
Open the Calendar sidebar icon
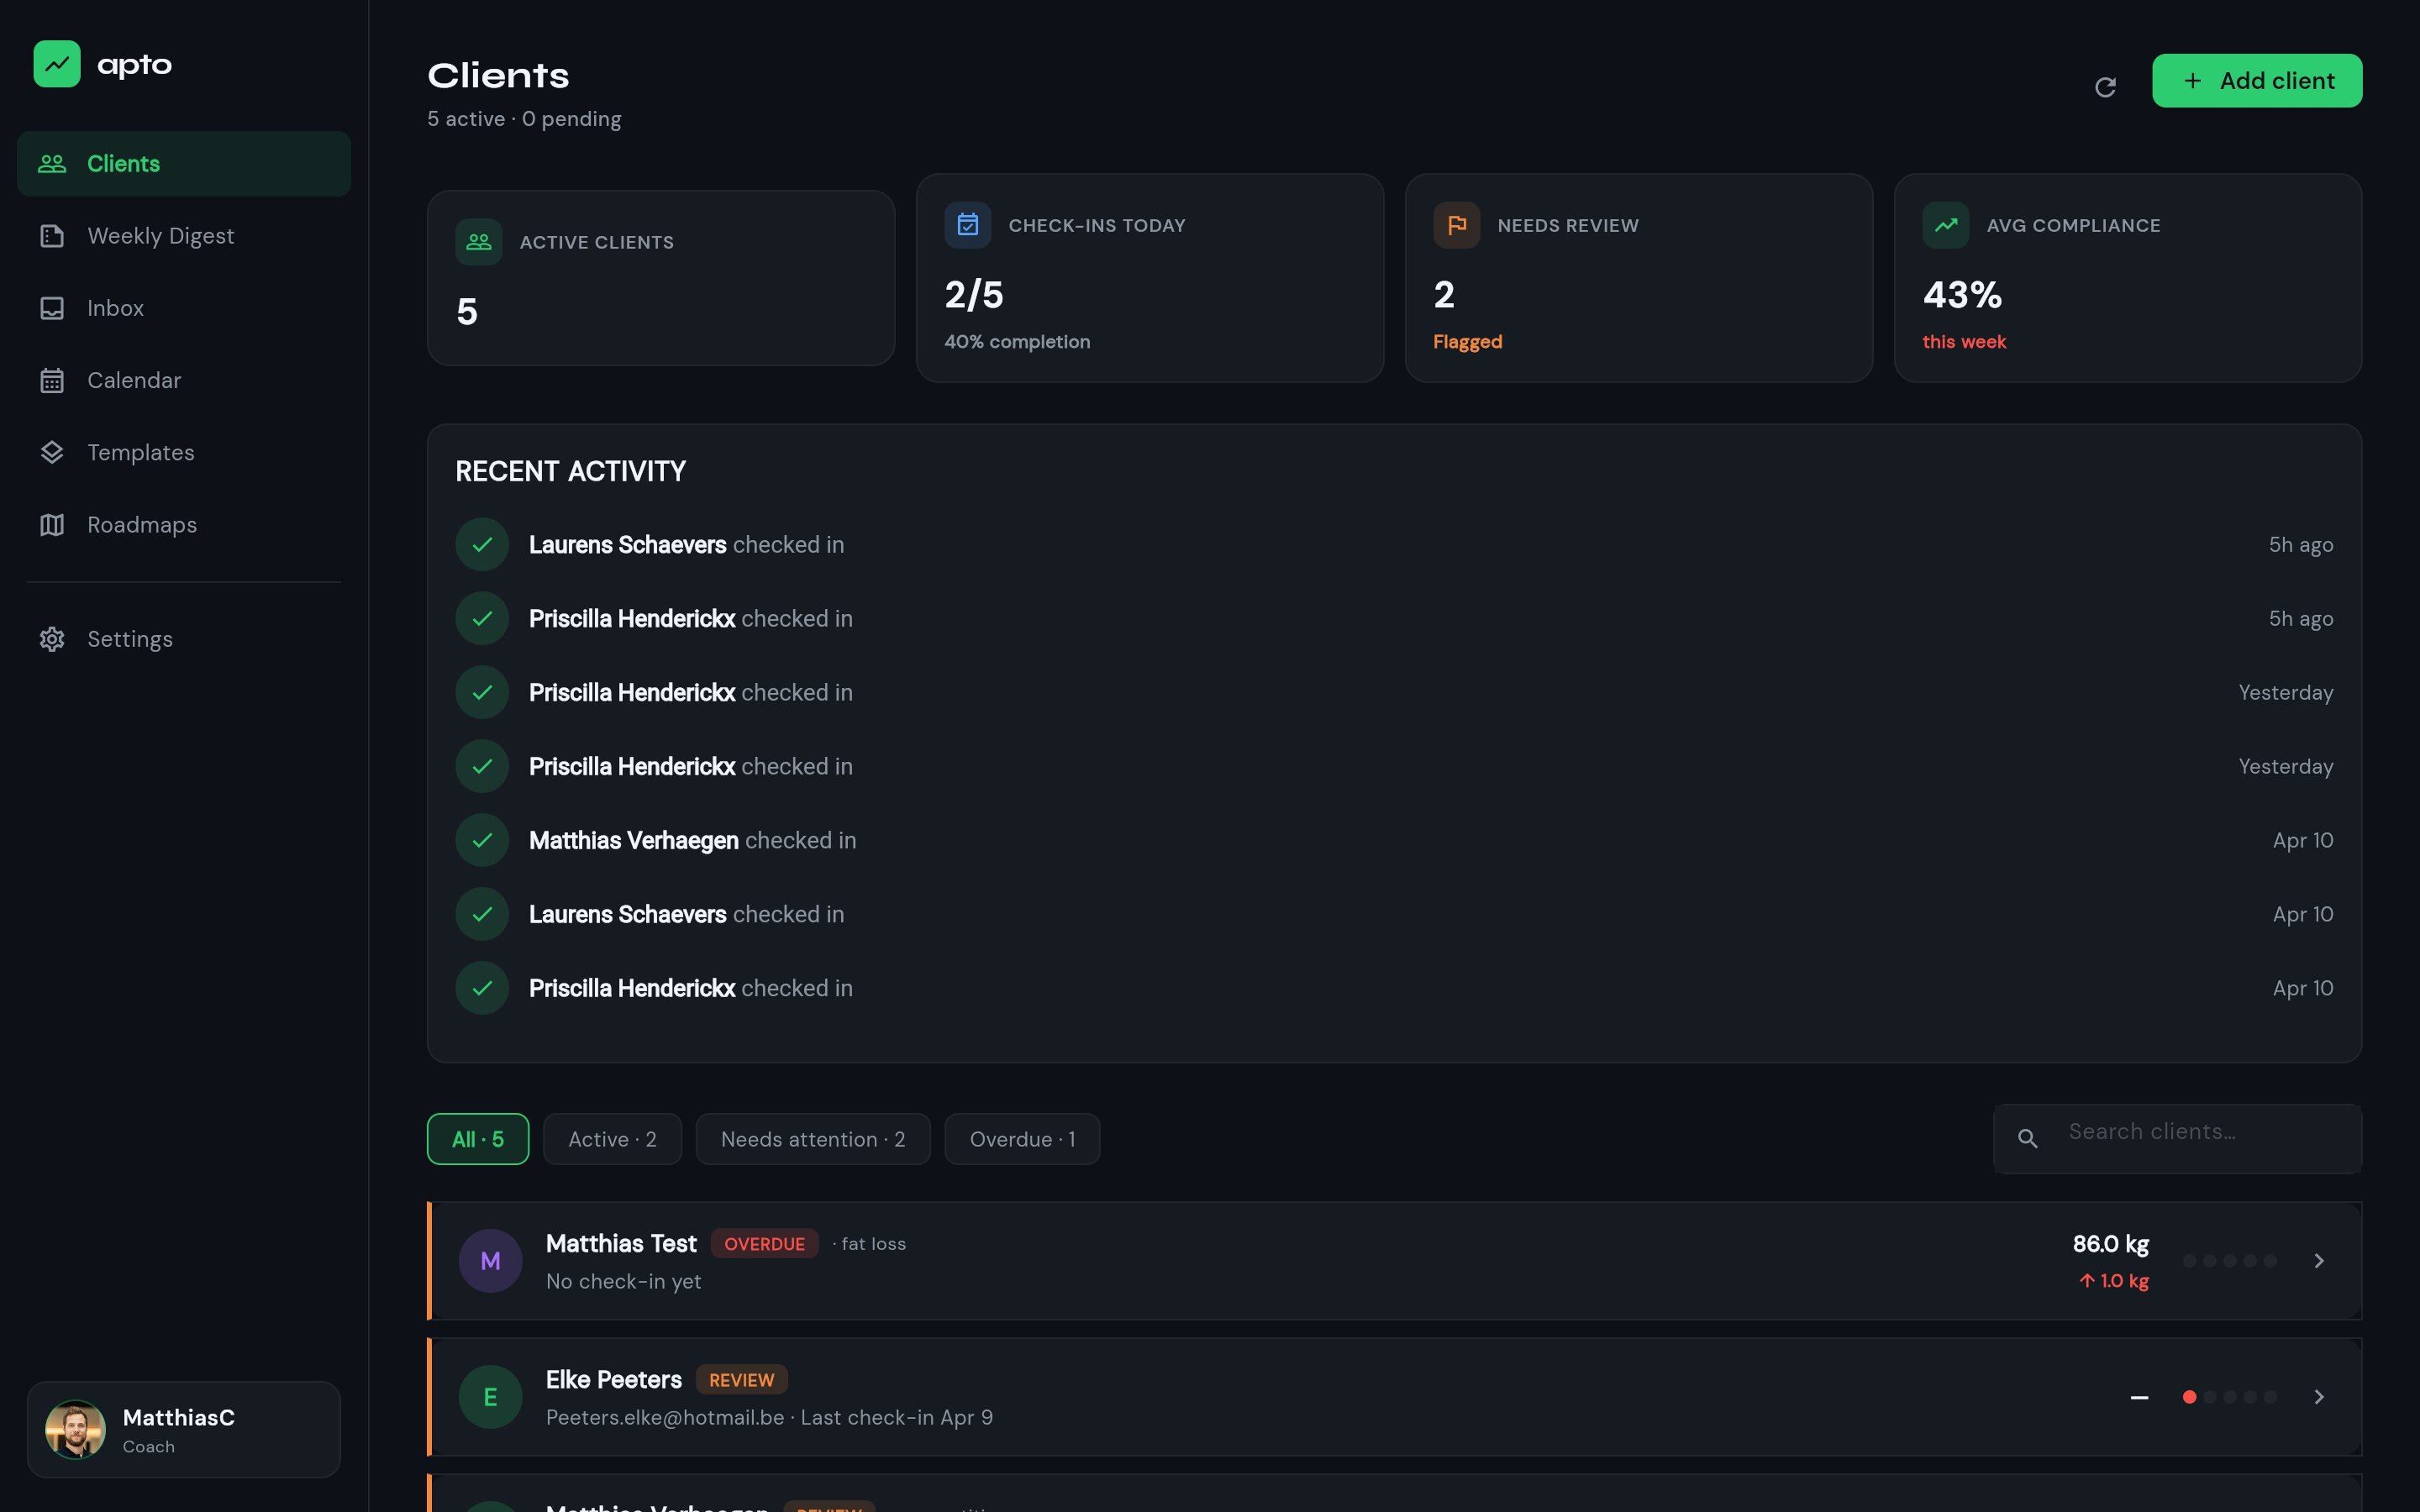[x=53, y=380]
